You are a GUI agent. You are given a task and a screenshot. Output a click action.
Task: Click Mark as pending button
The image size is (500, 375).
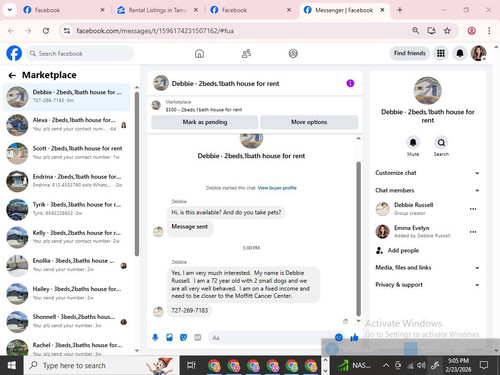tap(205, 122)
